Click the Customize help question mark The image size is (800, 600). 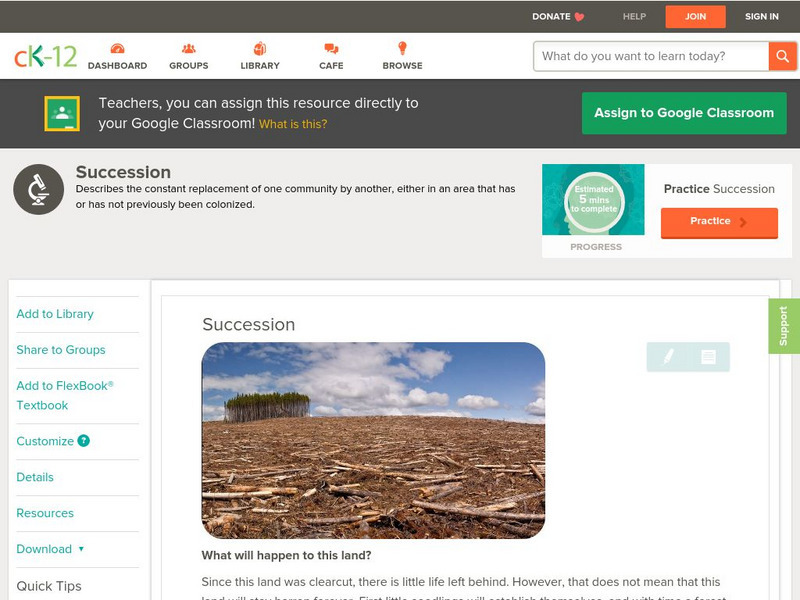pos(84,441)
